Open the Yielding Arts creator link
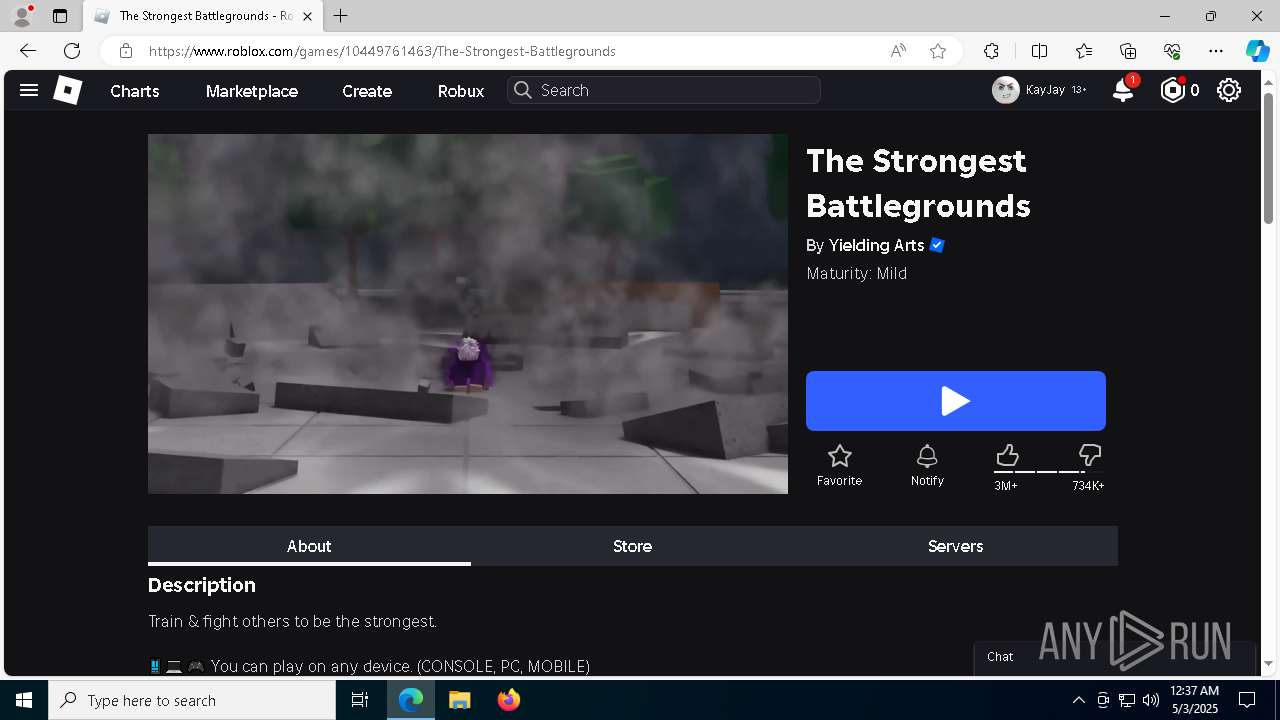Image resolution: width=1280 pixels, height=720 pixels. click(x=876, y=245)
